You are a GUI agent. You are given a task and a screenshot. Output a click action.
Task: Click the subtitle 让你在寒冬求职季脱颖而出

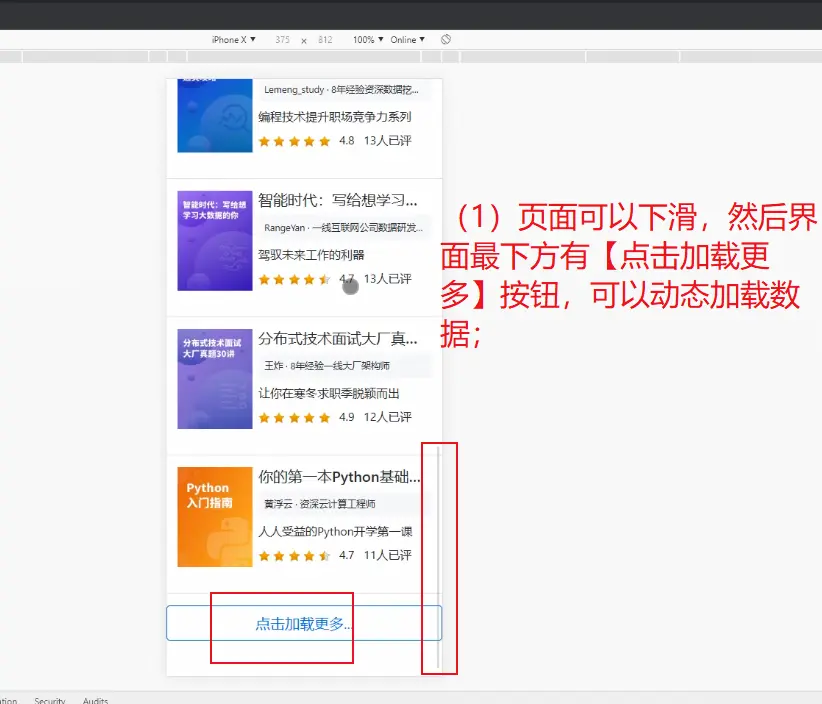[329, 393]
